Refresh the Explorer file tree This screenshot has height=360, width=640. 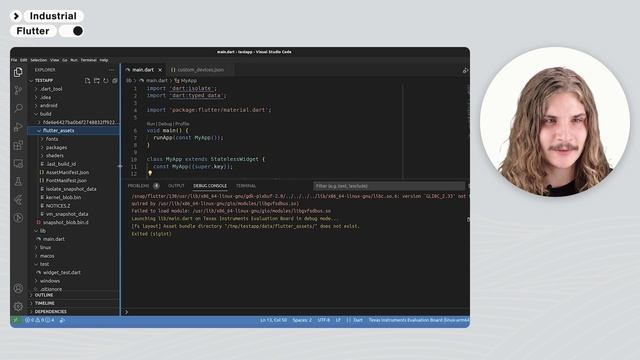point(106,80)
